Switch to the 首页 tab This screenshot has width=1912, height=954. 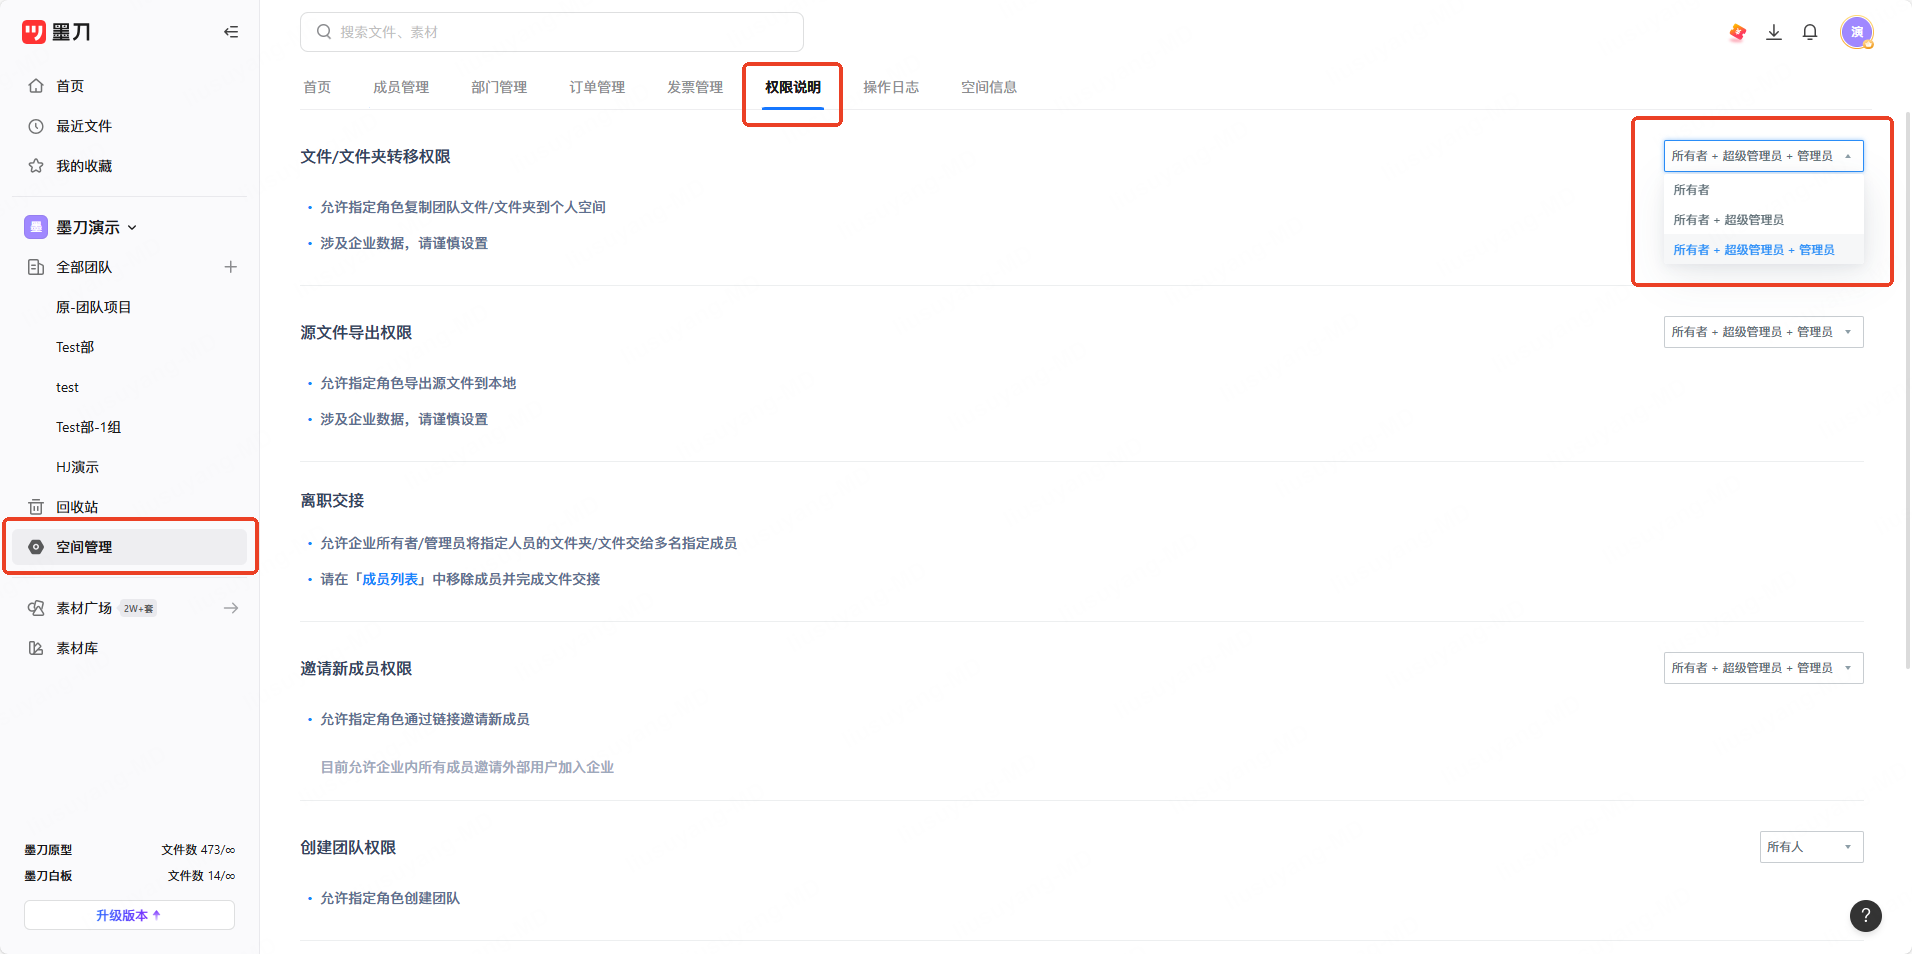coord(317,87)
